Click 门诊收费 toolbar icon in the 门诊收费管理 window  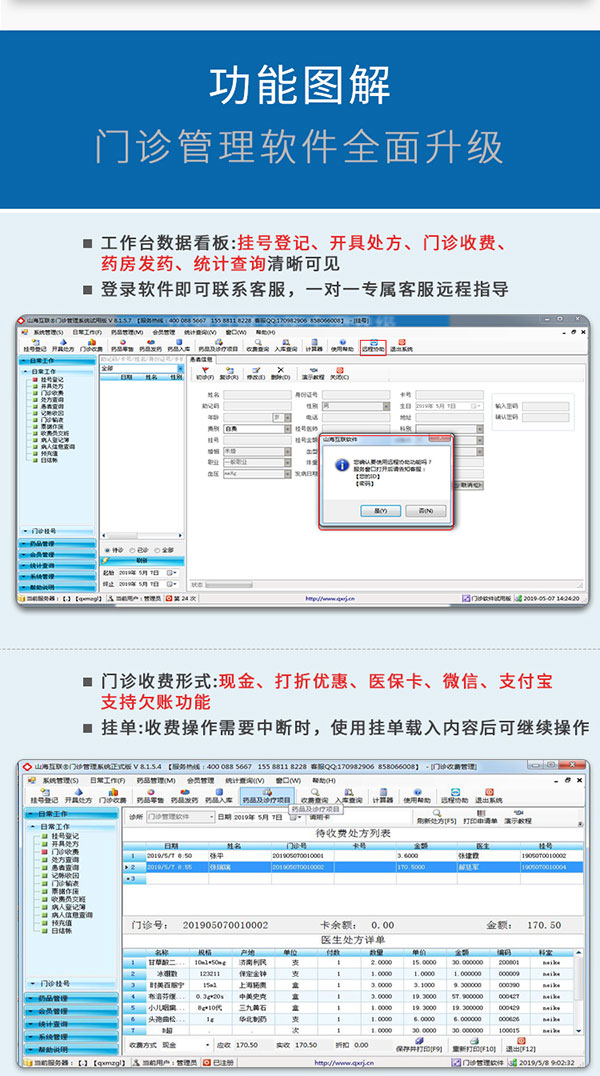pos(111,796)
